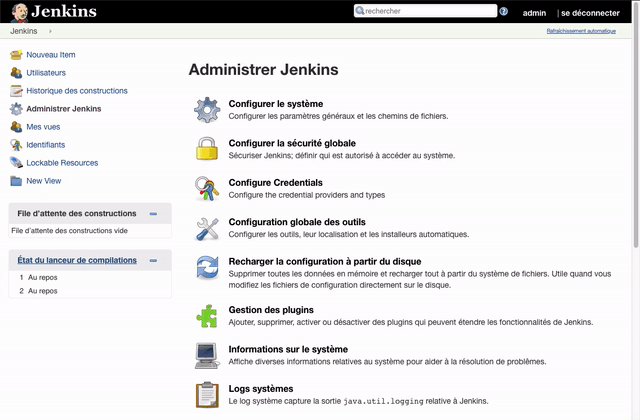Click the New View folder icon

(16, 180)
